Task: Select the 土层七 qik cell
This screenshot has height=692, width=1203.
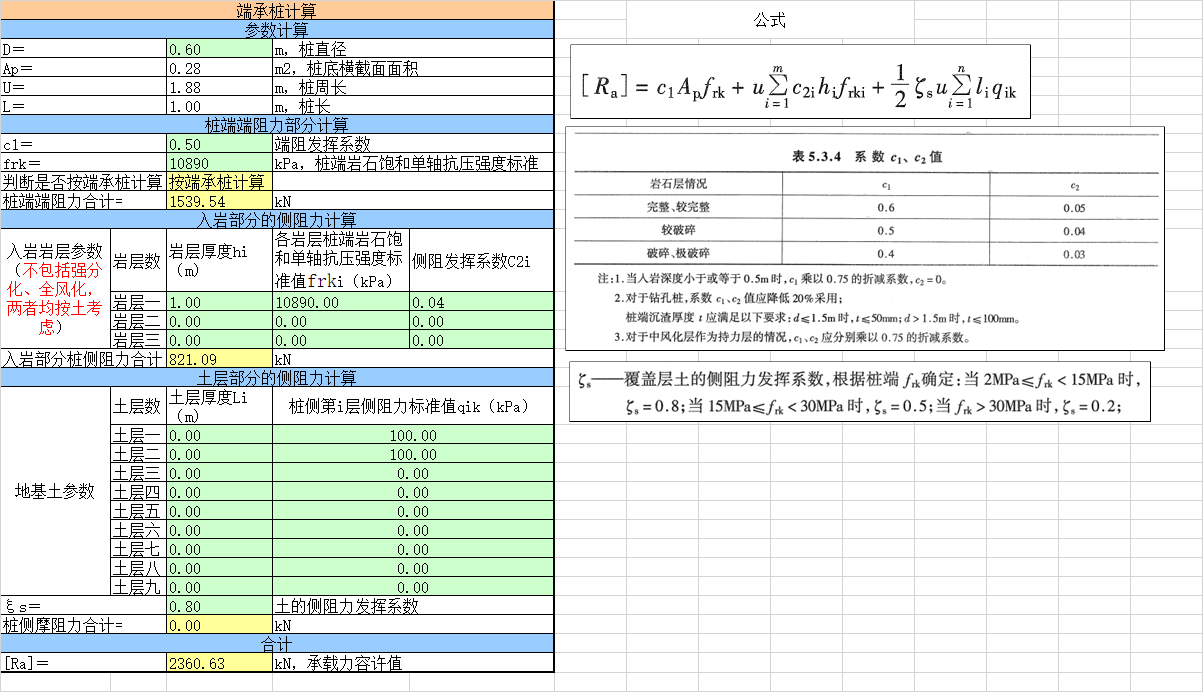Action: [x=413, y=549]
